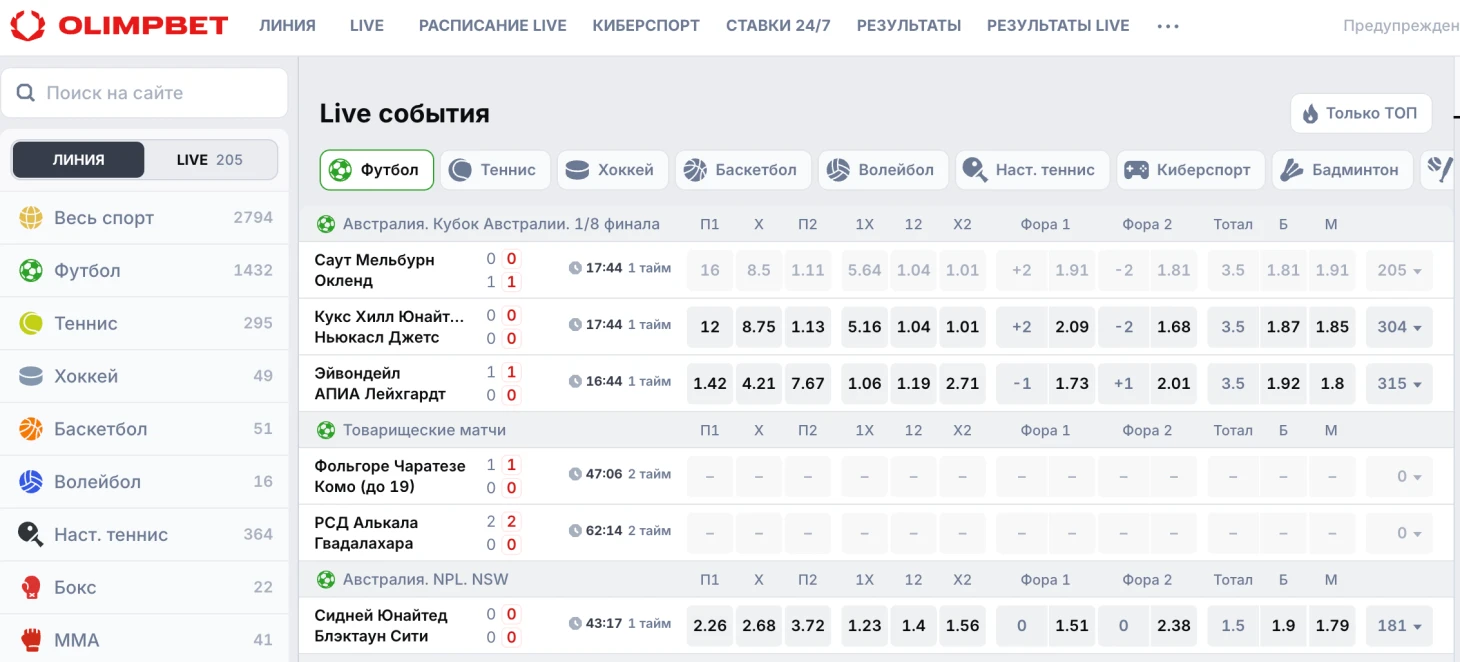Bet П1 at 12 on Кукс Хилл
The height and width of the screenshot is (662, 1460).
point(710,327)
